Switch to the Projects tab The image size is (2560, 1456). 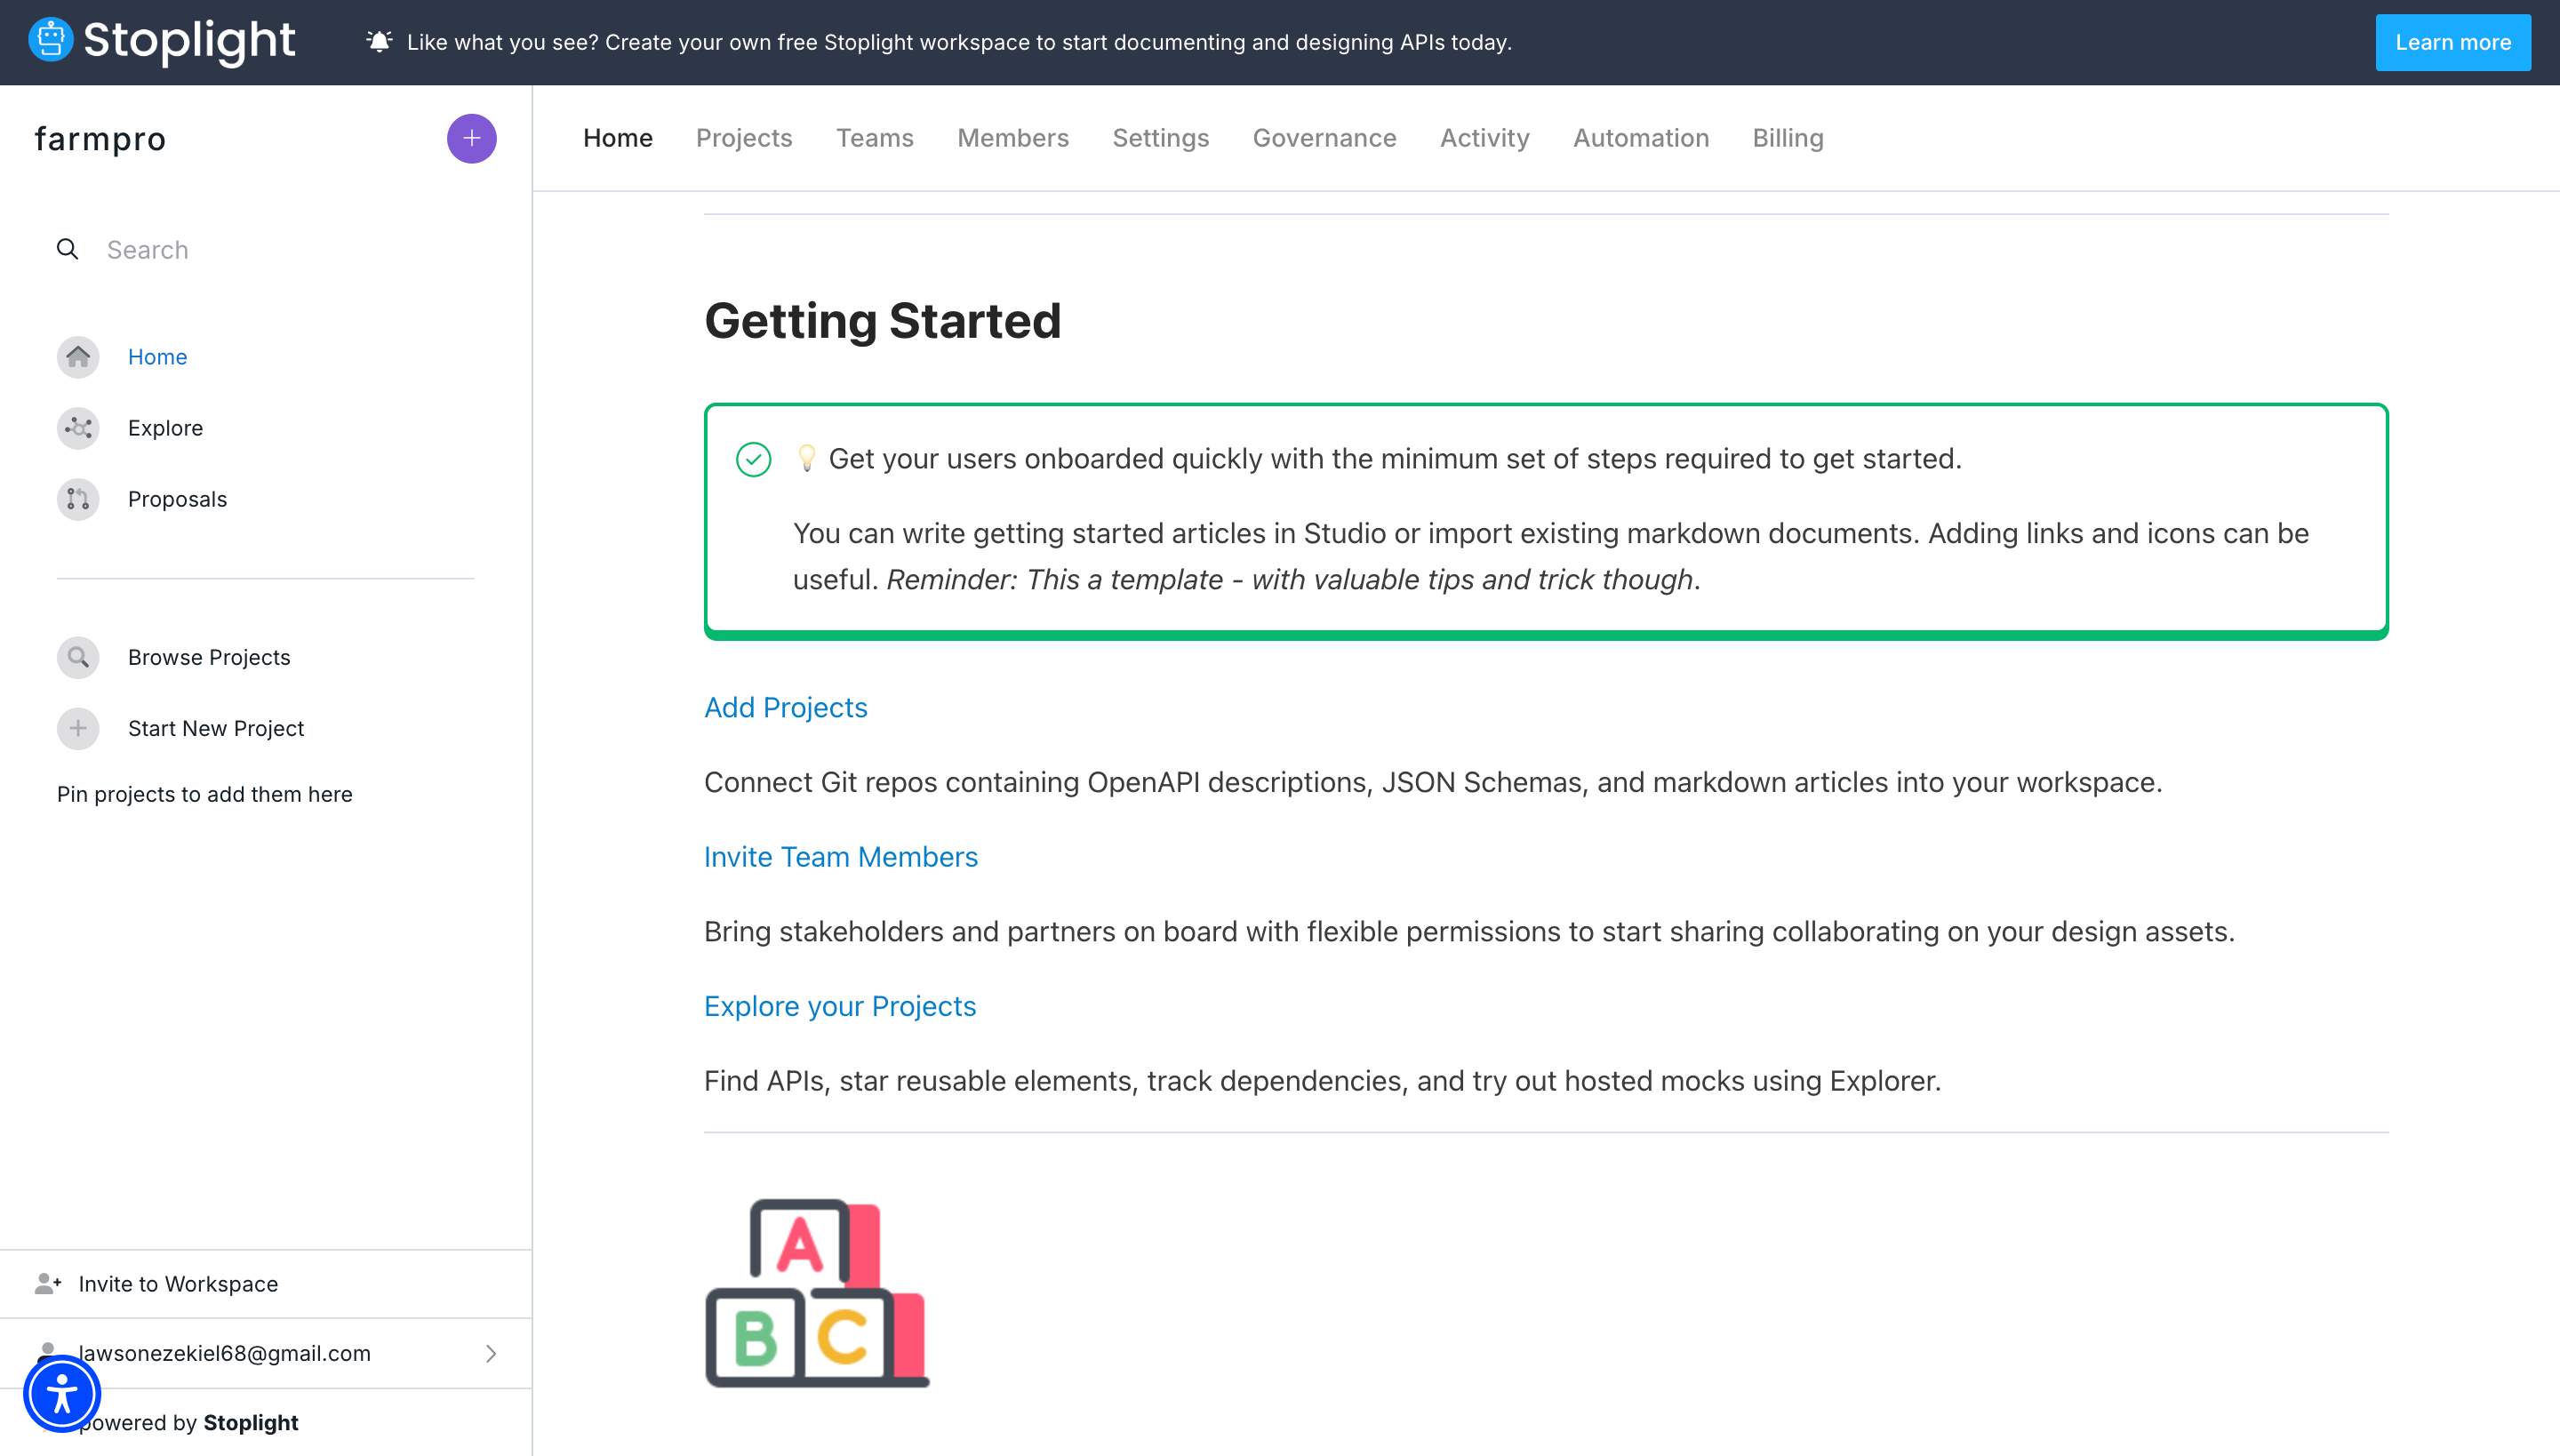(743, 138)
